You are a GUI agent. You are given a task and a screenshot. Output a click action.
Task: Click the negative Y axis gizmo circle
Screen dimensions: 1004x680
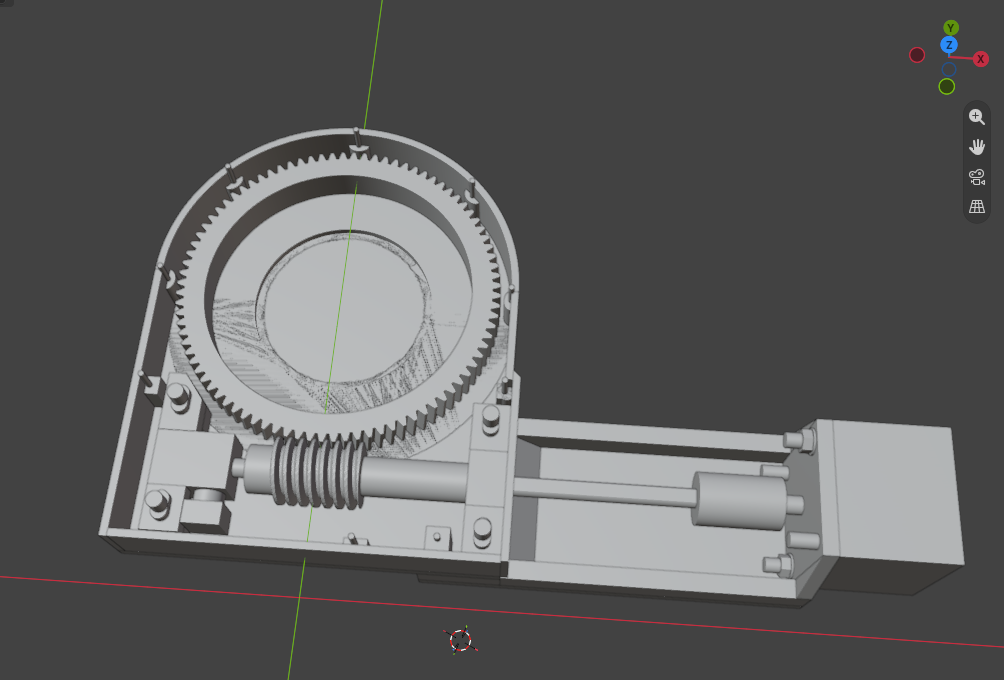click(x=946, y=86)
